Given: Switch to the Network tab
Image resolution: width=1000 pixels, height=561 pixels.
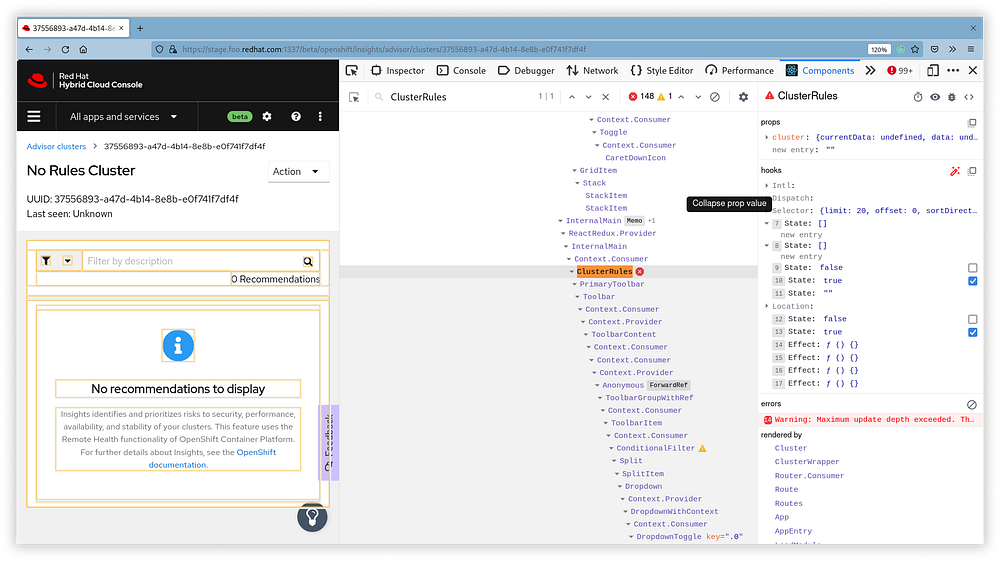Looking at the screenshot, I should pyautogui.click(x=592, y=70).
